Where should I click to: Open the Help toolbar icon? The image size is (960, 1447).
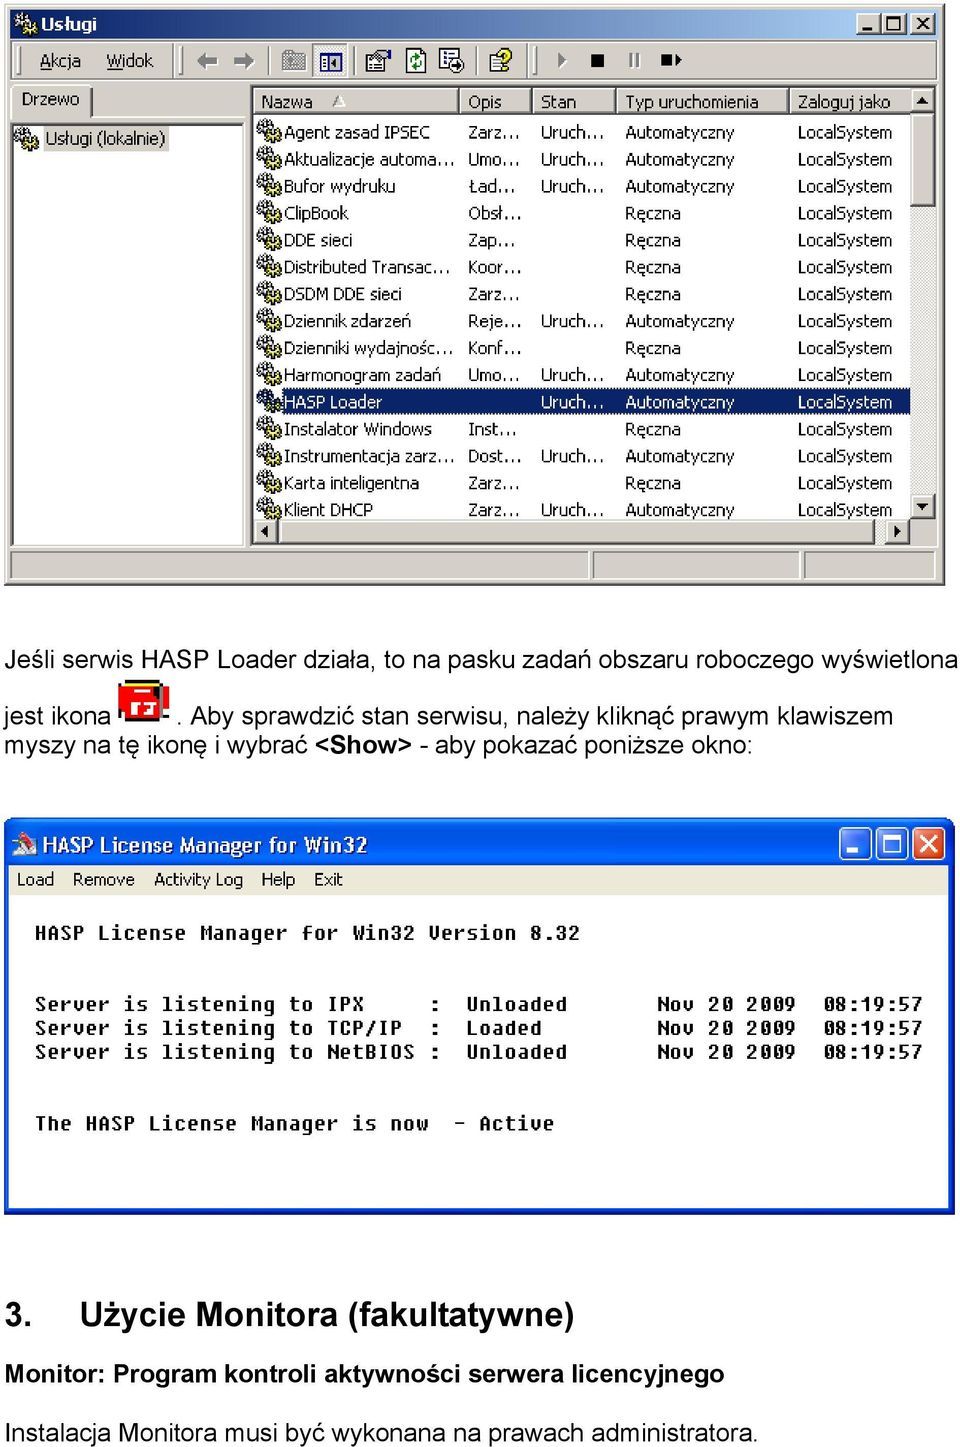point(500,61)
